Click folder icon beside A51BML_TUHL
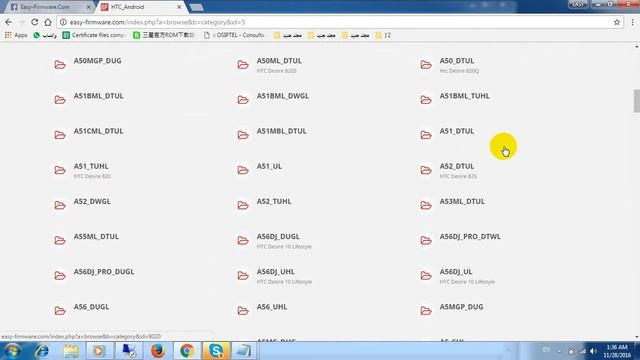 [x=426, y=100]
